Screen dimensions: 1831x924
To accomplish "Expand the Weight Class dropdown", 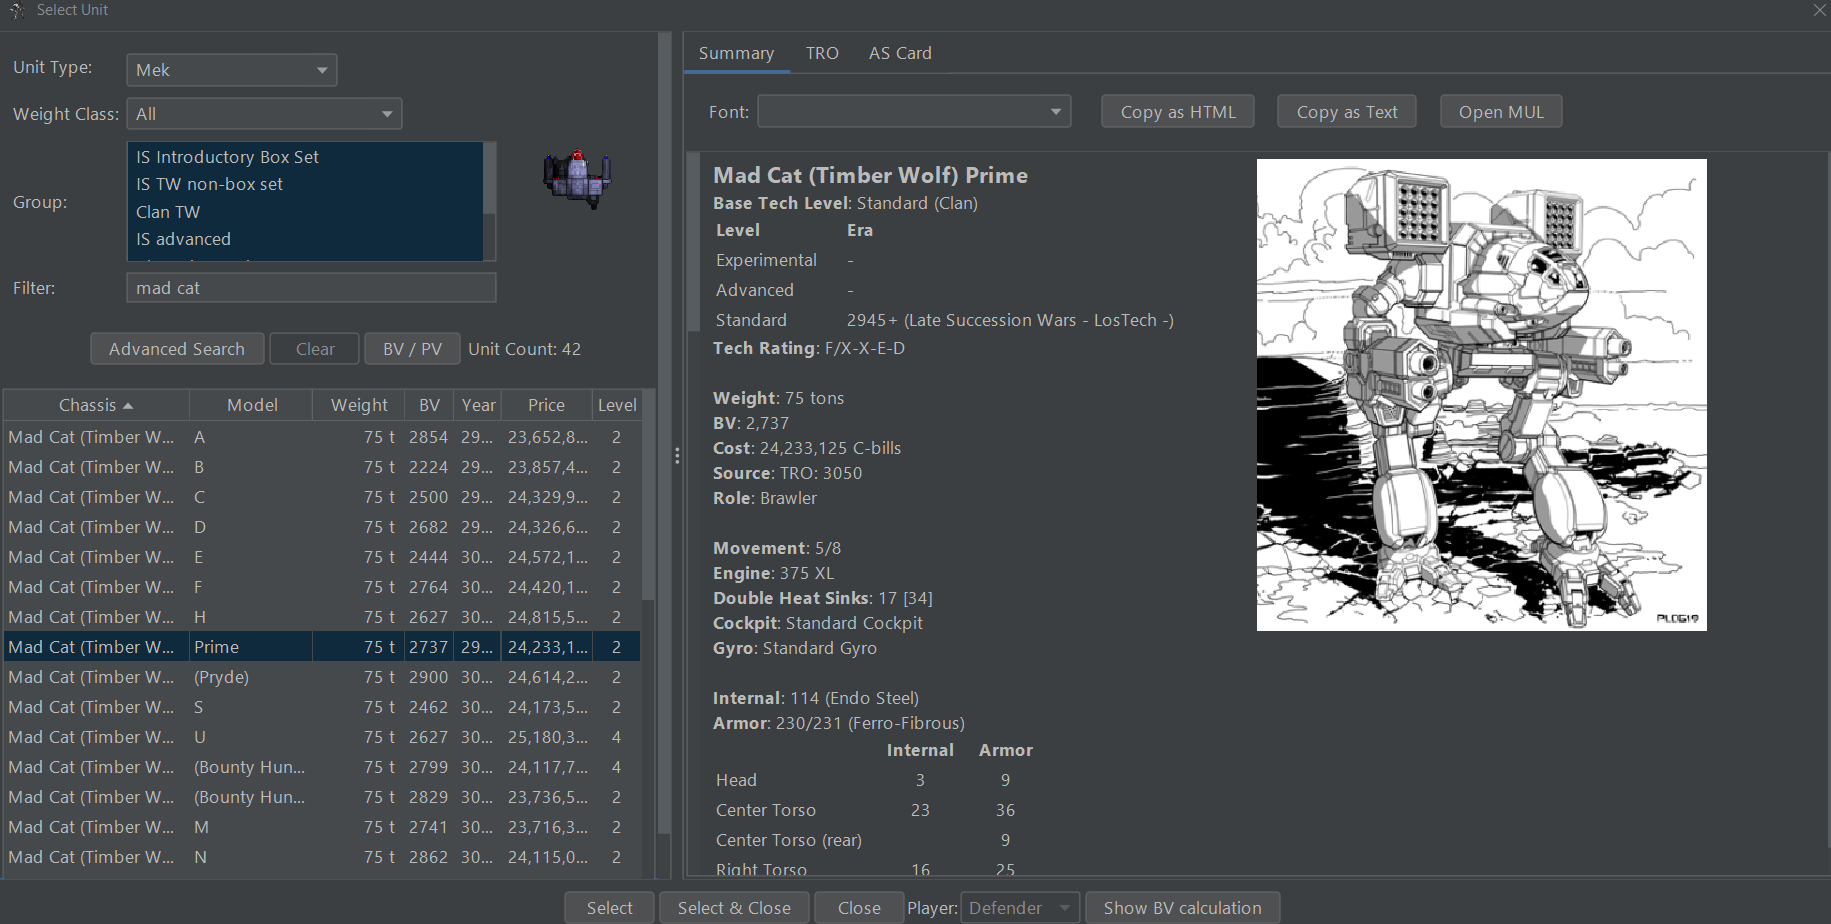I will (264, 114).
